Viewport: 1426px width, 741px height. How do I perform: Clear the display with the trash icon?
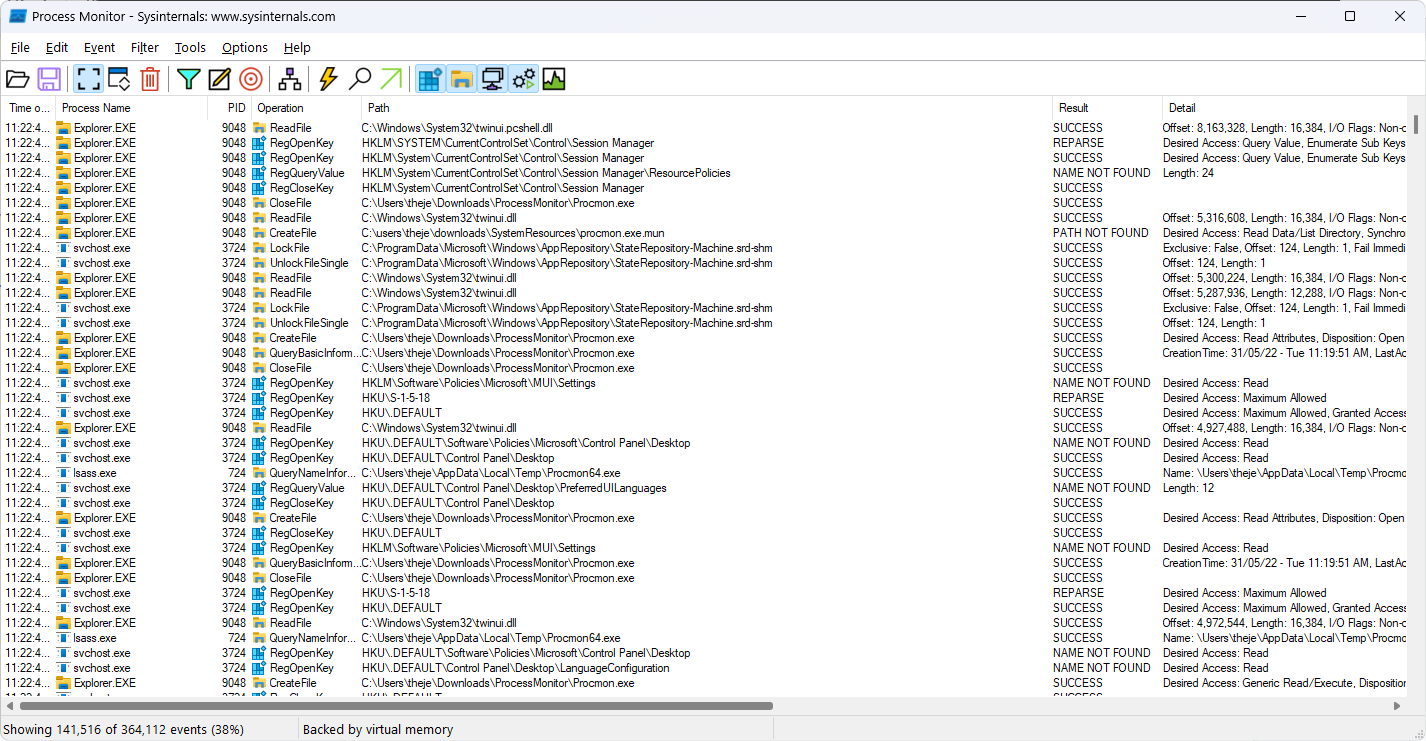coord(150,79)
